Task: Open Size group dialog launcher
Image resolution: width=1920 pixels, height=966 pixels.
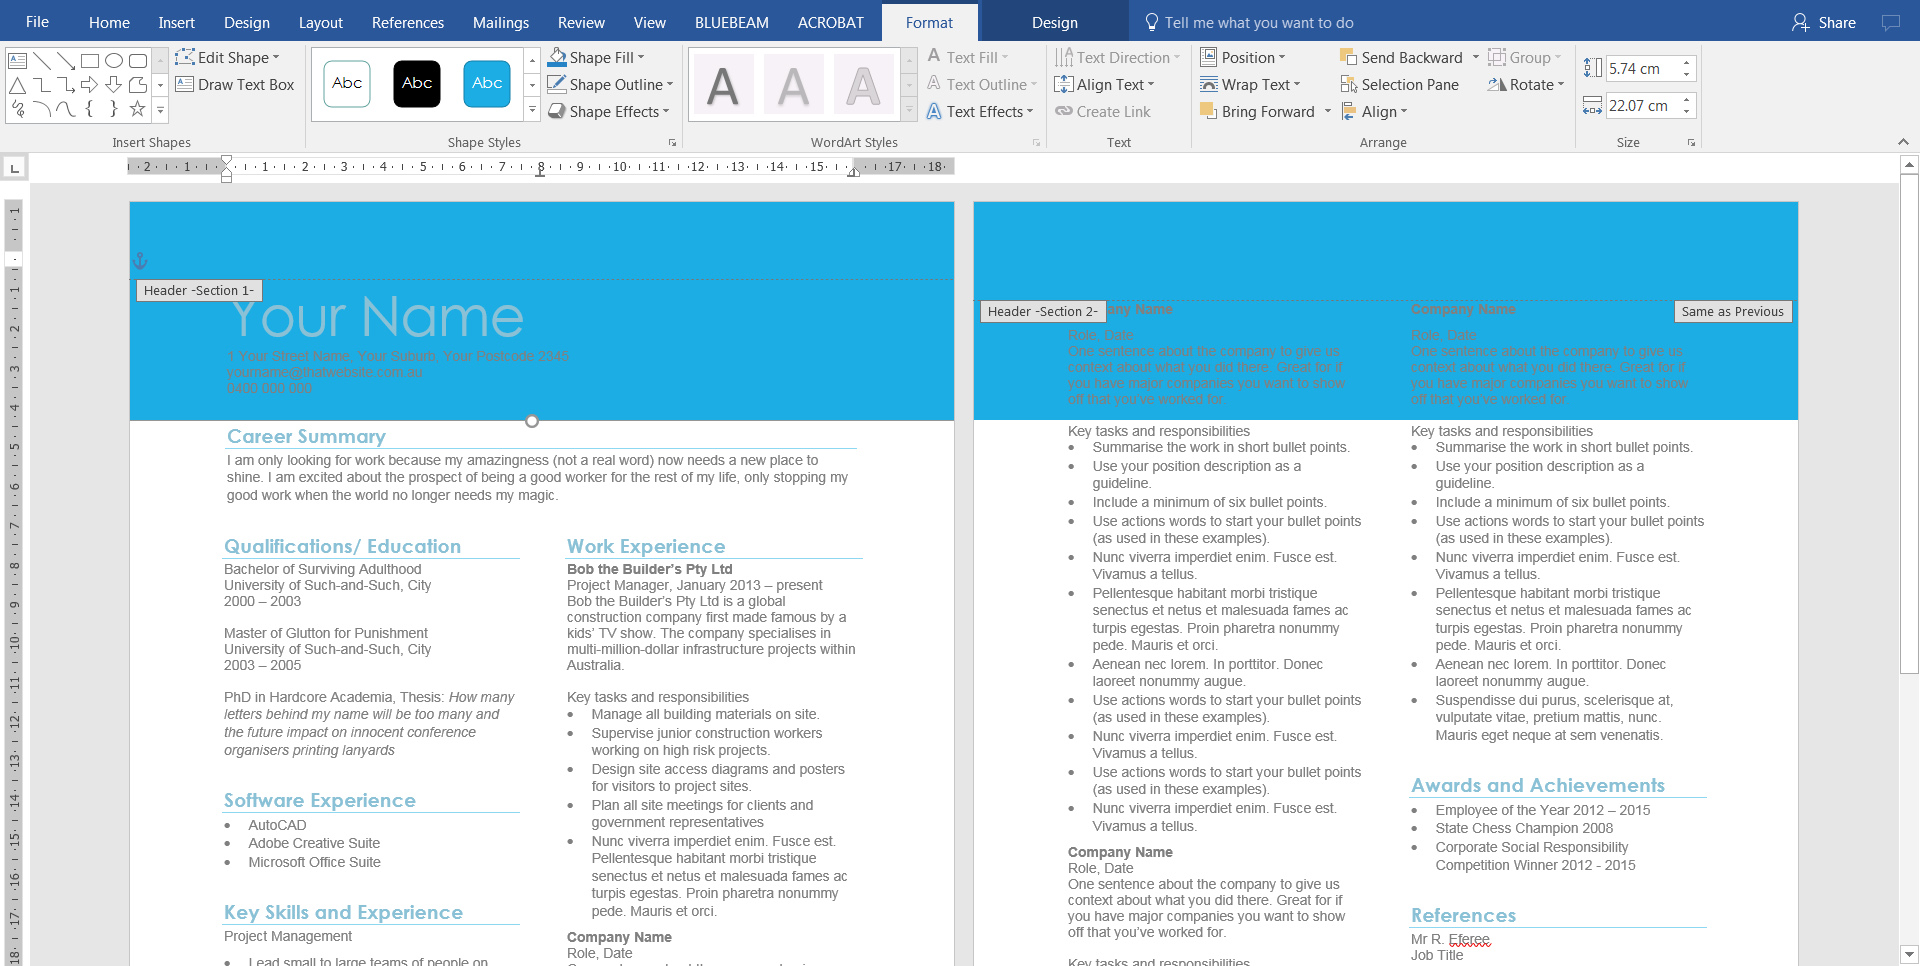Action: pos(1692,143)
